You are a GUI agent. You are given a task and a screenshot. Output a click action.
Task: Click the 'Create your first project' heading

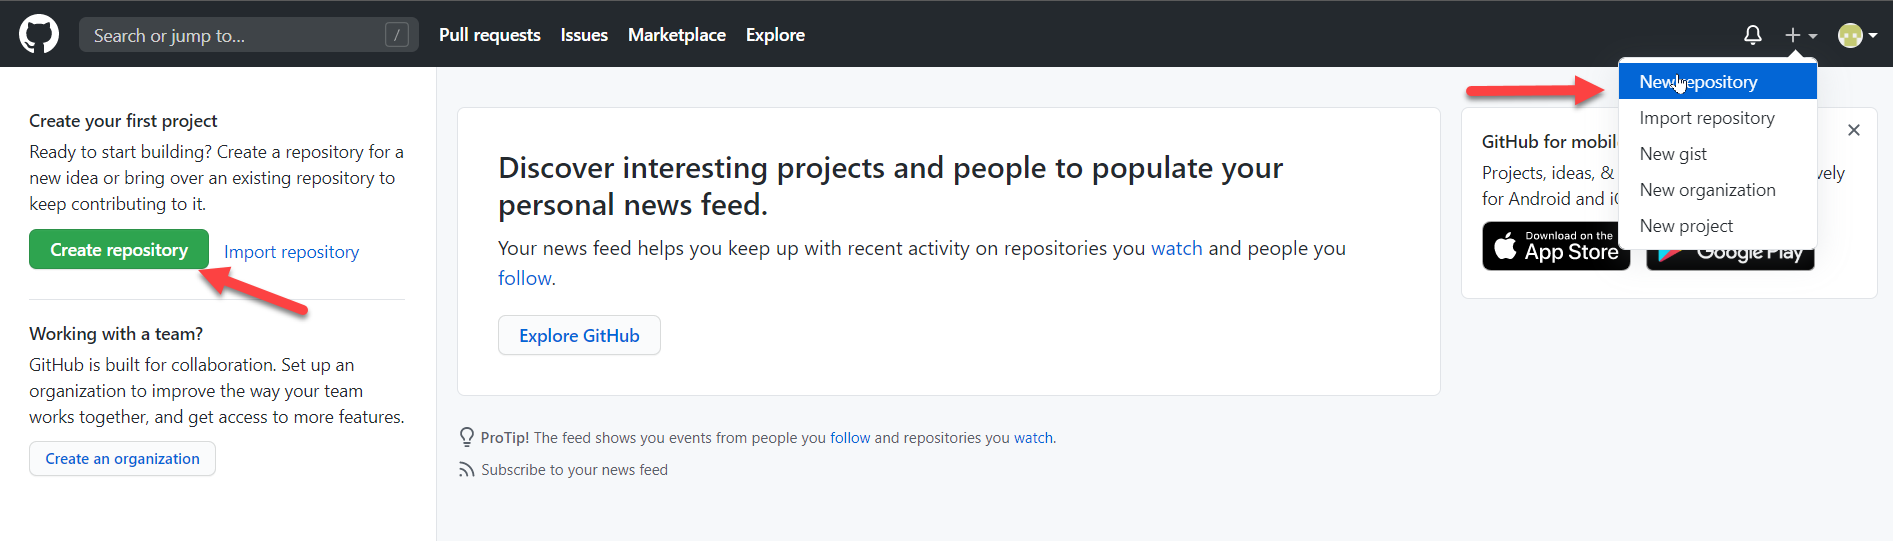(x=123, y=121)
